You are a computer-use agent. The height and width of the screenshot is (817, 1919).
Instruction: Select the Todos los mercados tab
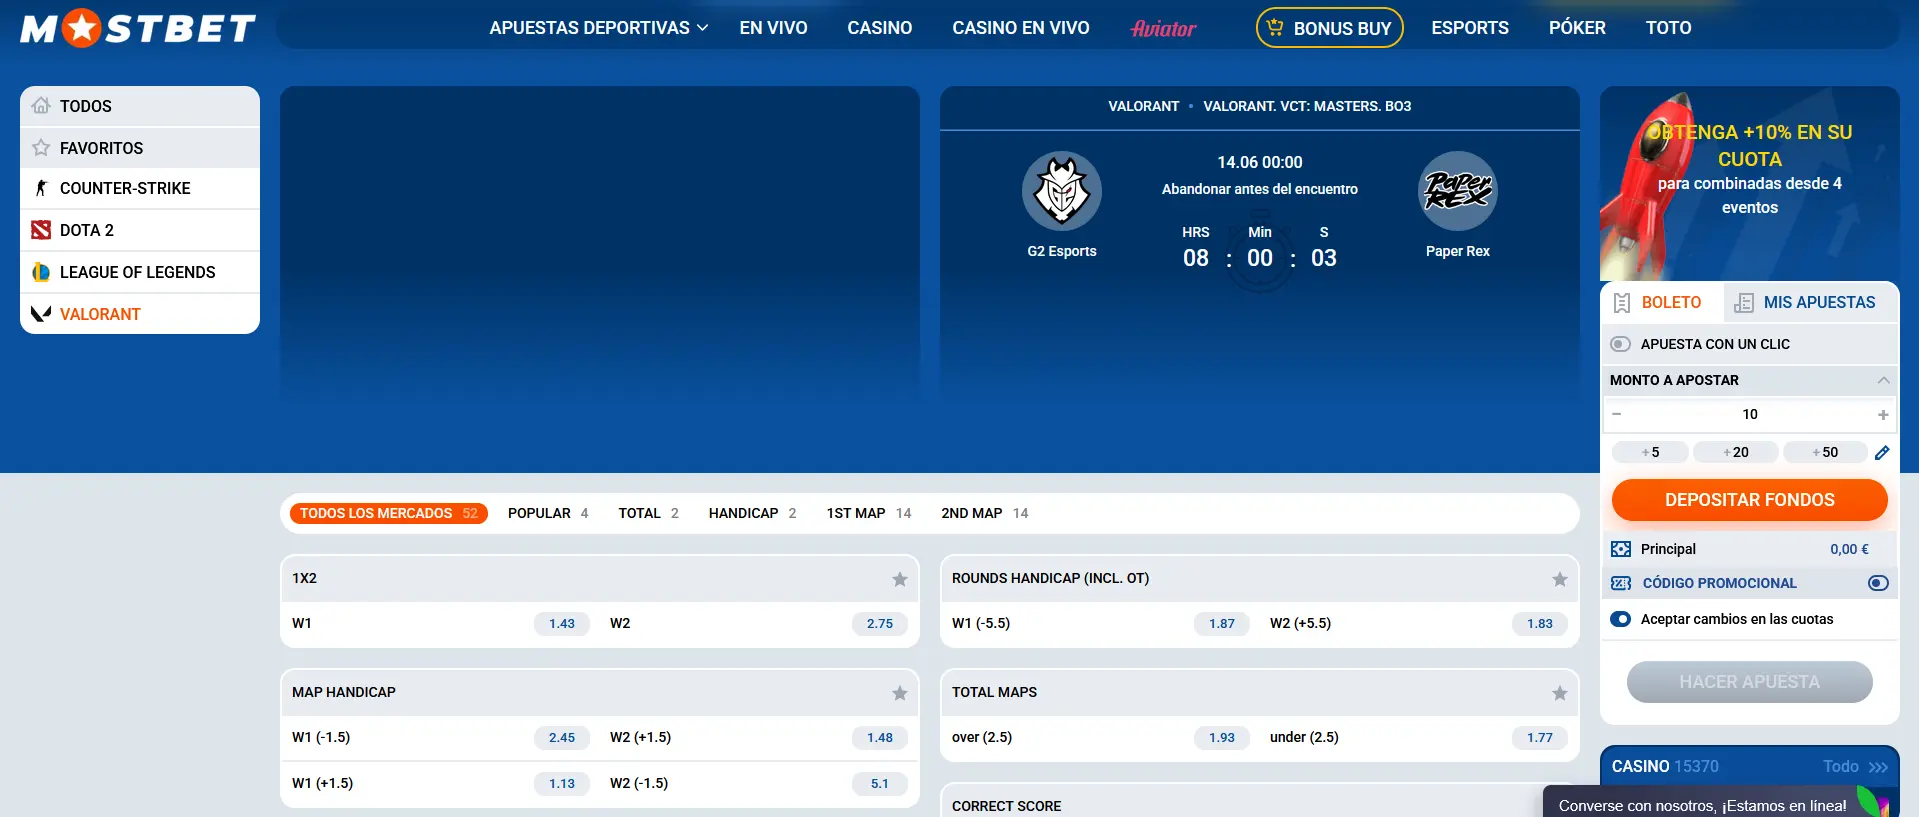(389, 513)
